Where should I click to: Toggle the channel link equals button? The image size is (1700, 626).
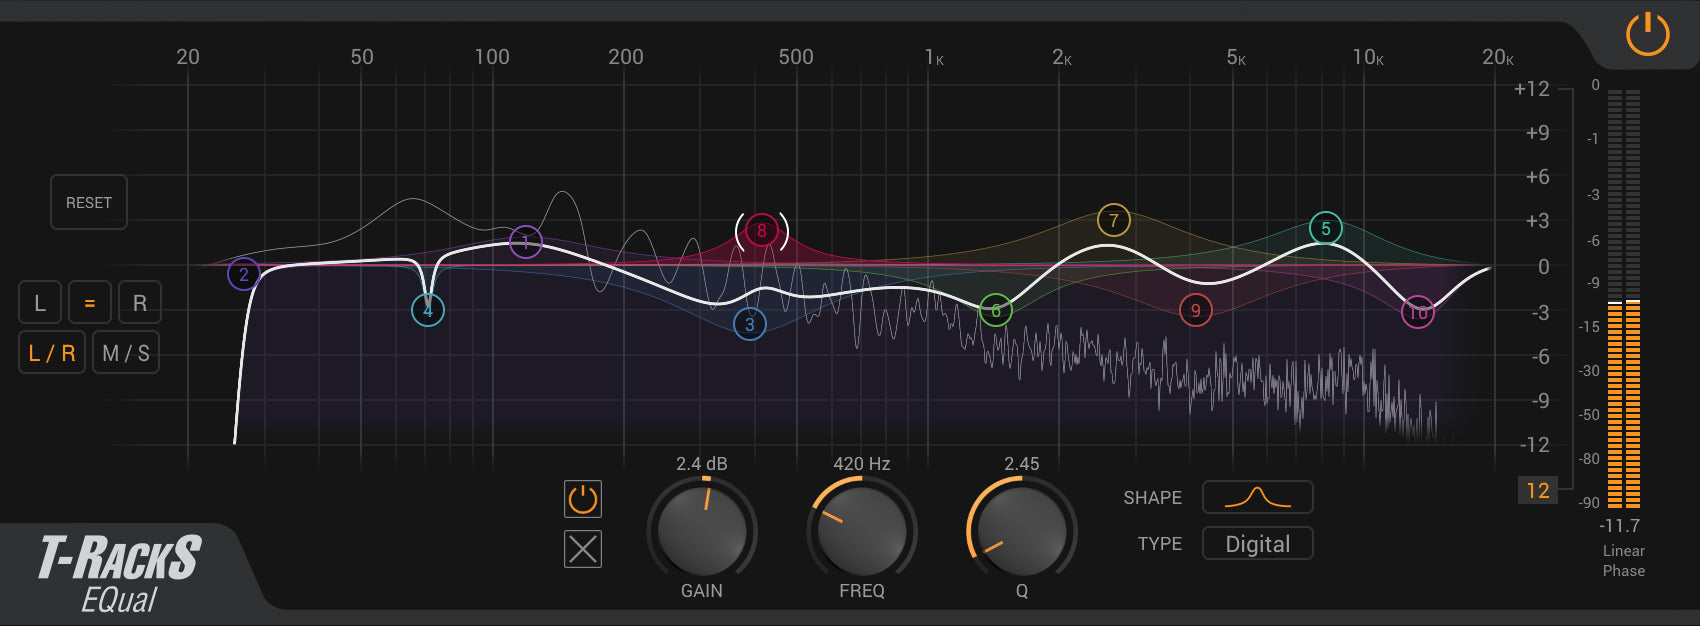[90, 303]
